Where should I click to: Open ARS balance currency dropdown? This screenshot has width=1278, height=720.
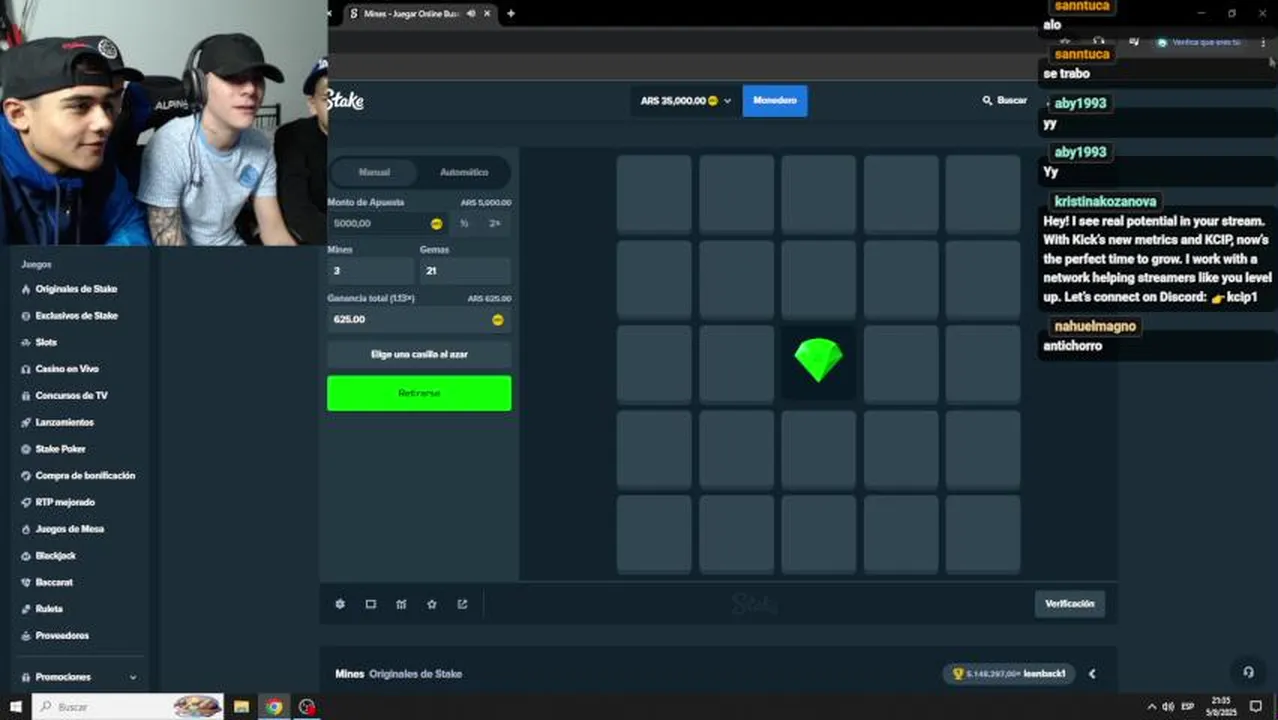point(686,101)
